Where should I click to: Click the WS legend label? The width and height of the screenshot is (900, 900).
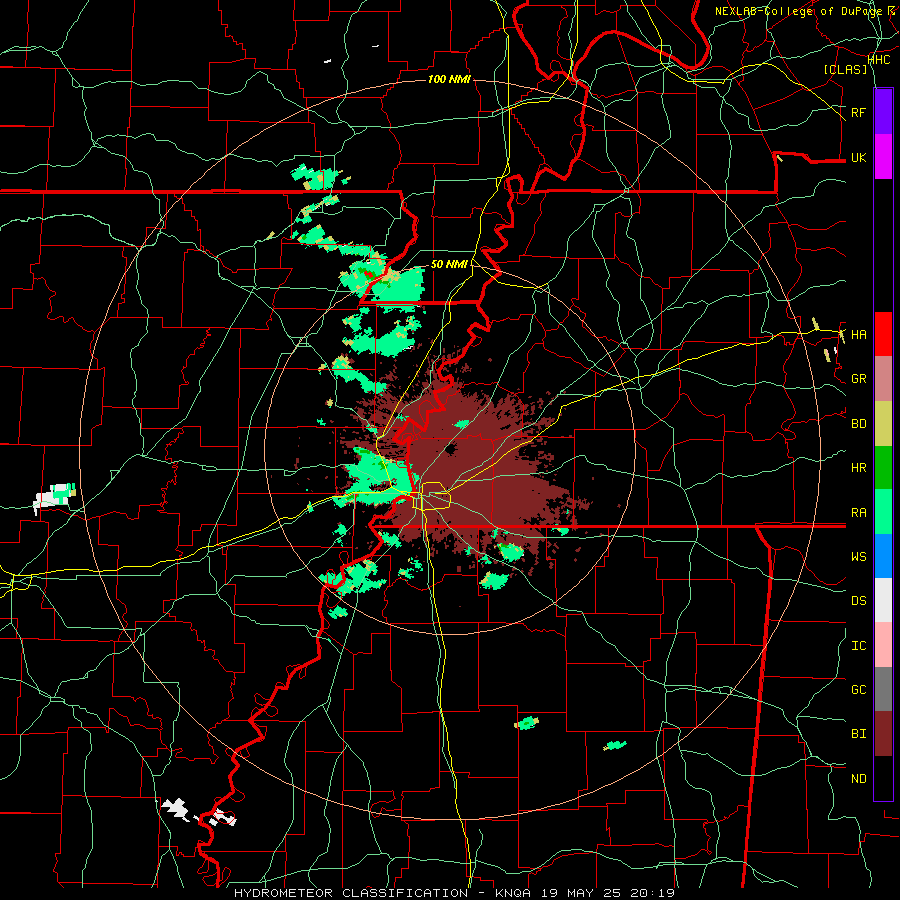[858, 556]
